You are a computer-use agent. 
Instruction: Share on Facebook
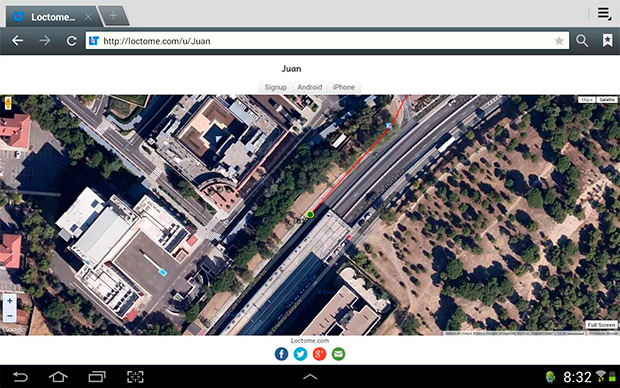coord(281,354)
